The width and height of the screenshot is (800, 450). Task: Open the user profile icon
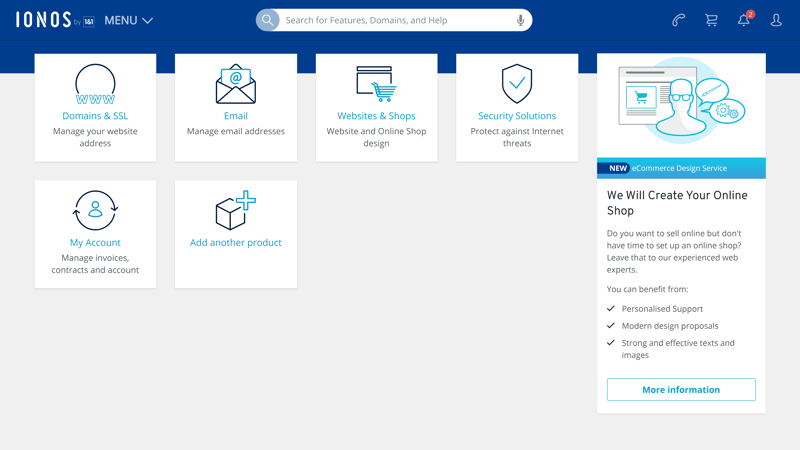pos(776,20)
